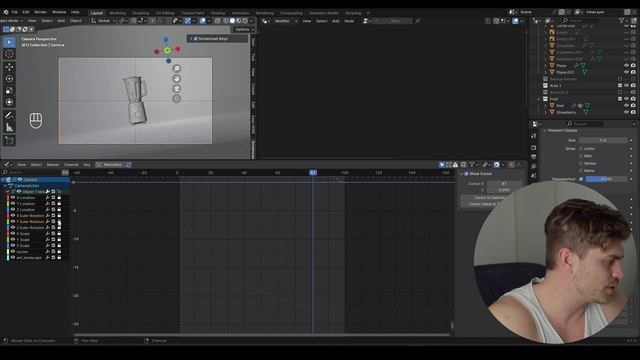Toggle Passepartout checkbox
The image size is (640, 360).
click(581, 179)
